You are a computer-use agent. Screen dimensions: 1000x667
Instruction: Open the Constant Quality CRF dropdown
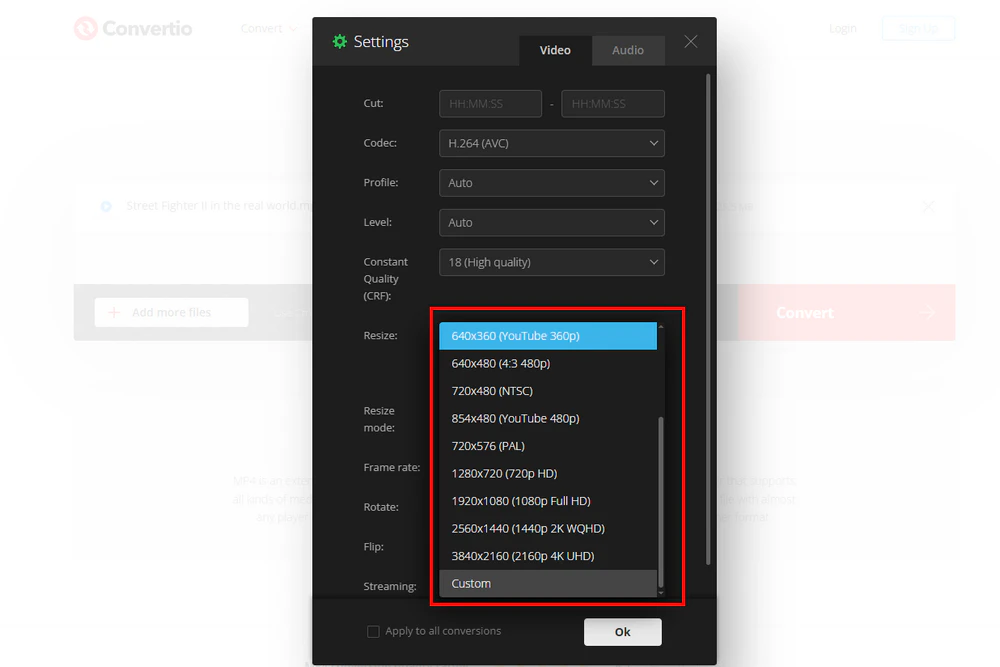tap(551, 262)
